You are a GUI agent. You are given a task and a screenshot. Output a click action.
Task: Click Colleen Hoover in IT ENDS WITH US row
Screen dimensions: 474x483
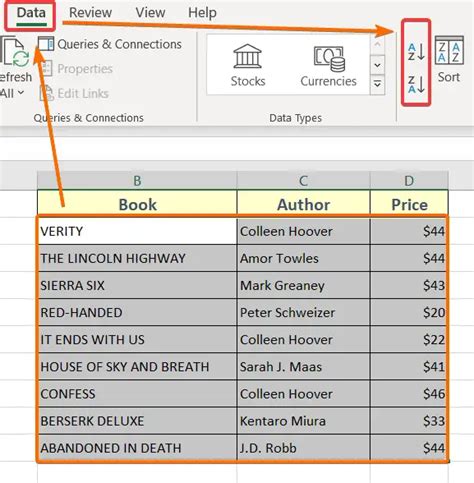303,340
